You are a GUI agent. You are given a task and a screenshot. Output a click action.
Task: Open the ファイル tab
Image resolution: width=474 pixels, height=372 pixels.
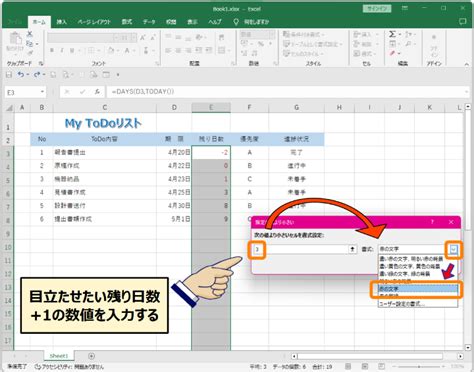click(x=15, y=22)
